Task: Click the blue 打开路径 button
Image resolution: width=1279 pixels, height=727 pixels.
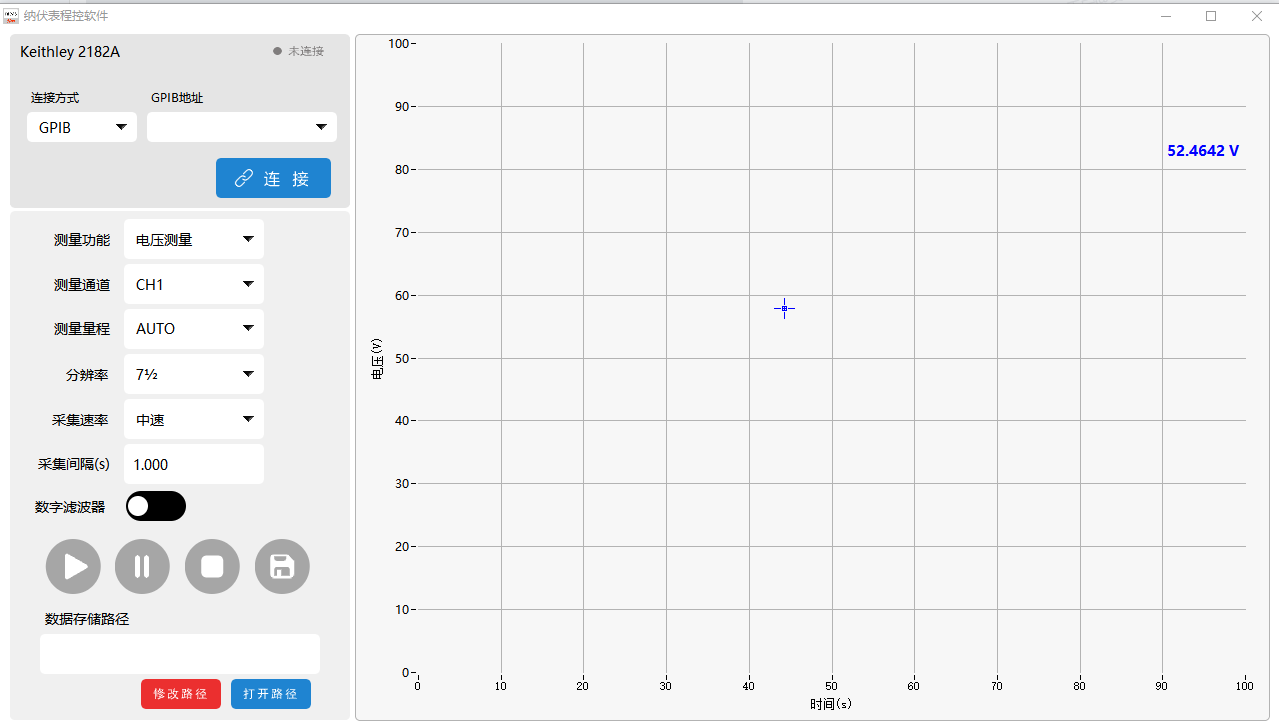Action: click(x=271, y=694)
